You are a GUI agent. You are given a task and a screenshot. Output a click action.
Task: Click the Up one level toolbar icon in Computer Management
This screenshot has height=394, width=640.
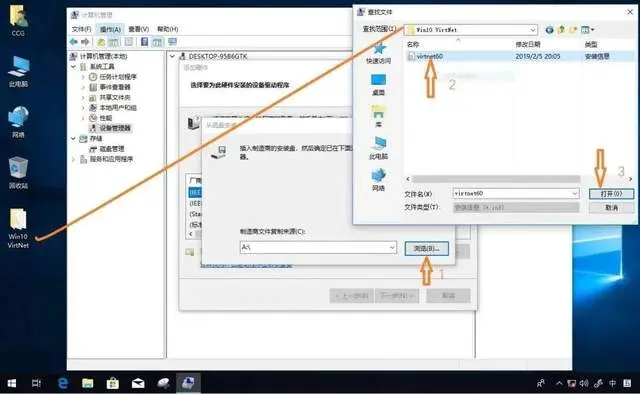coord(101,42)
